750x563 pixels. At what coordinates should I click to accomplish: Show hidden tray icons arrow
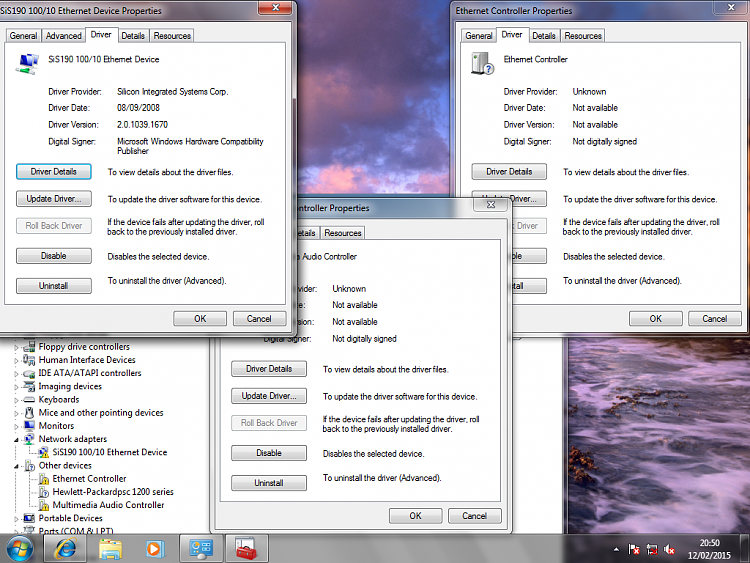616,550
